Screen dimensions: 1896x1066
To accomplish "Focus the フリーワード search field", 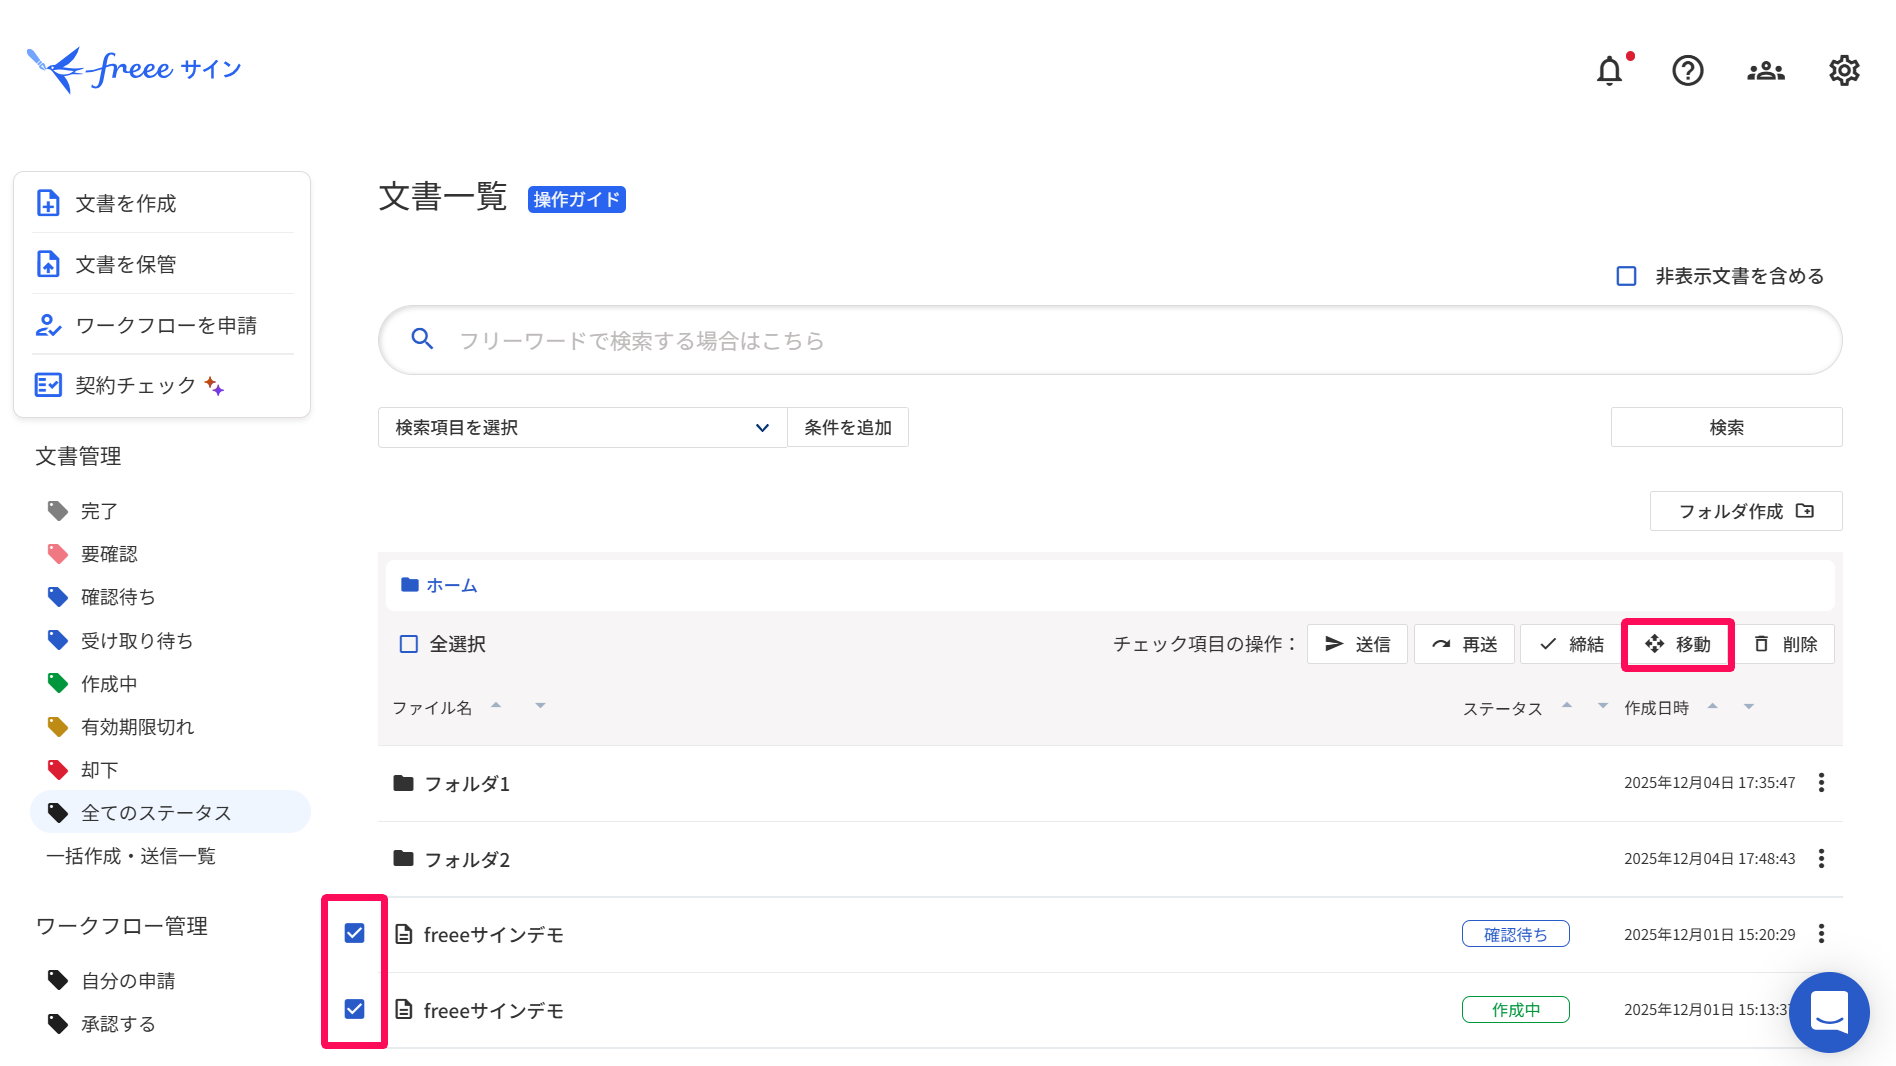I will point(1110,340).
